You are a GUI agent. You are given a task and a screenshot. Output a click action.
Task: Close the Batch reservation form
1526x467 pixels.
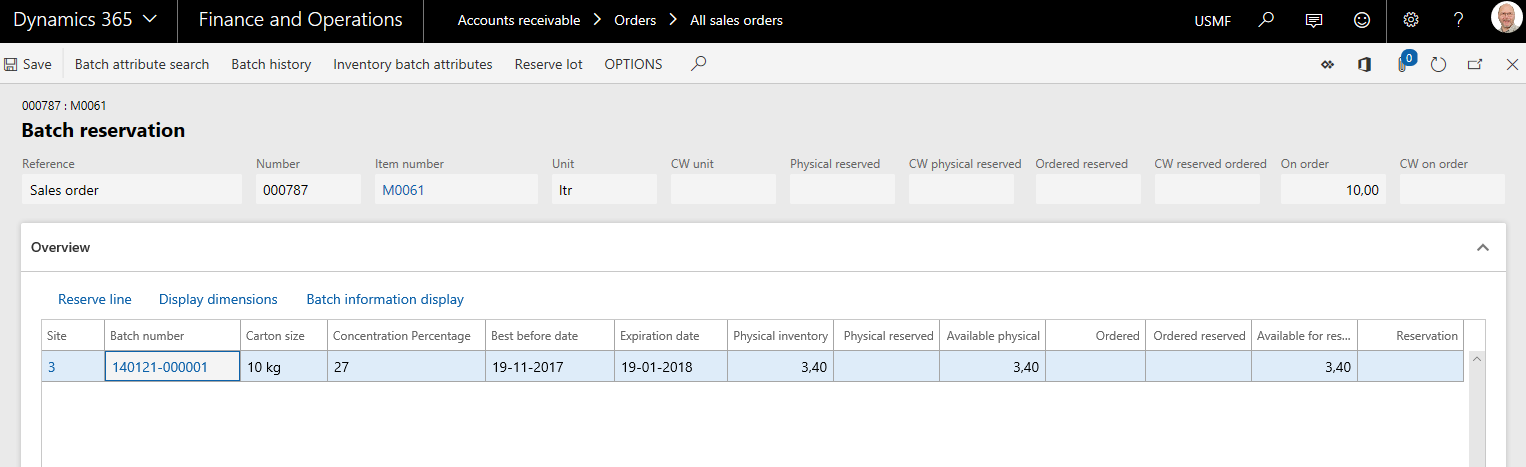pos(1512,64)
